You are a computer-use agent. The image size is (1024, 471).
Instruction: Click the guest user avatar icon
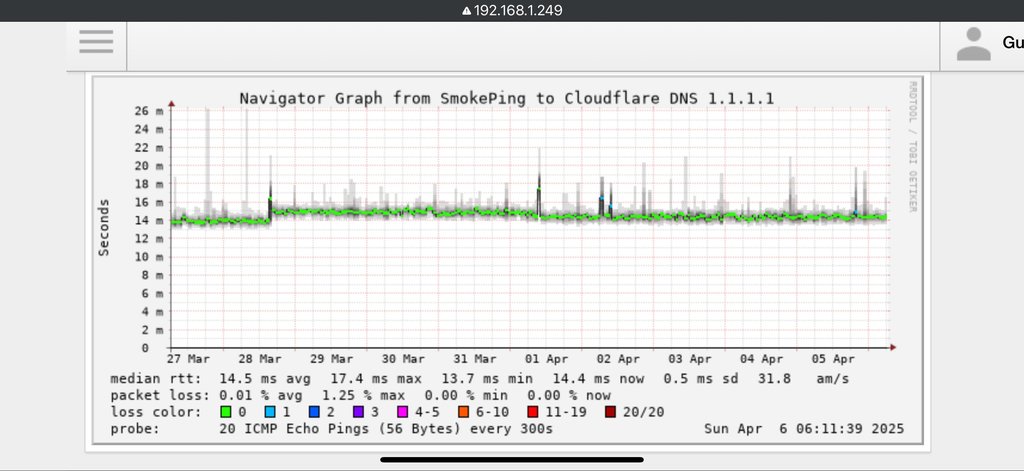pyautogui.click(x=974, y=44)
